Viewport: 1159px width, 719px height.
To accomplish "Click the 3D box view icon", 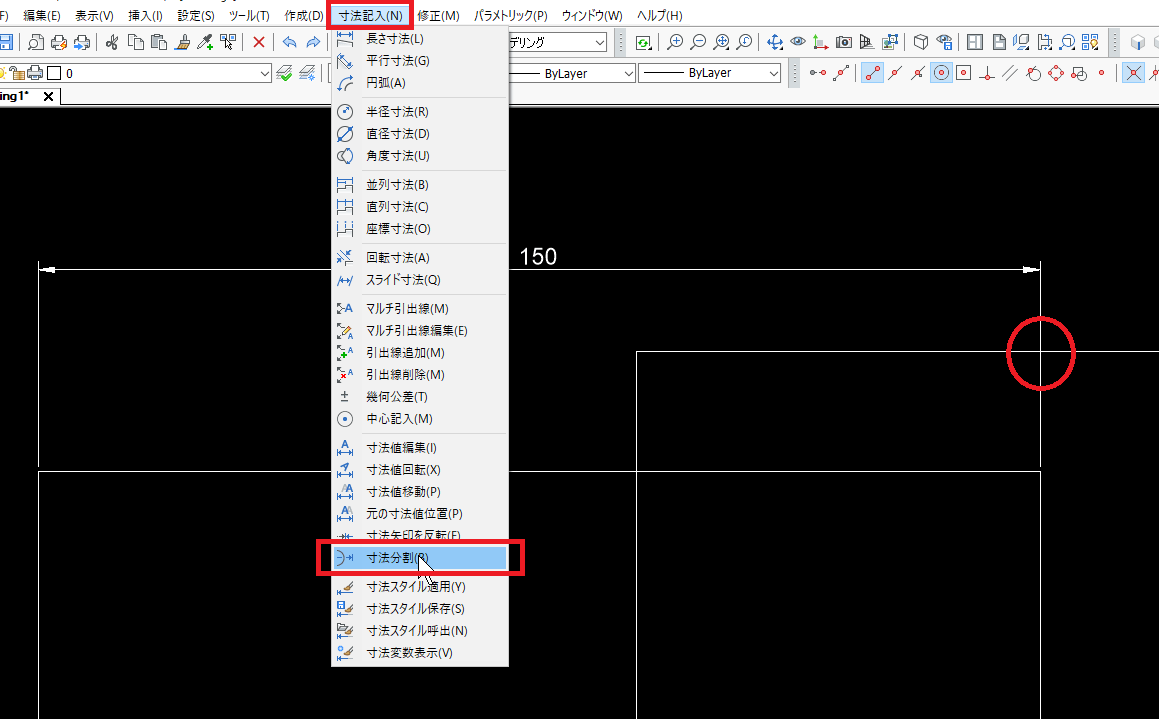I will [921, 42].
